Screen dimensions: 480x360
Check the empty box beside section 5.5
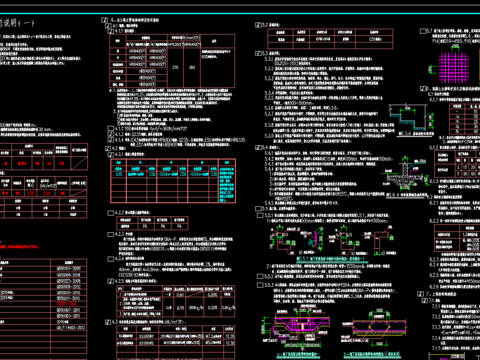[258, 209]
